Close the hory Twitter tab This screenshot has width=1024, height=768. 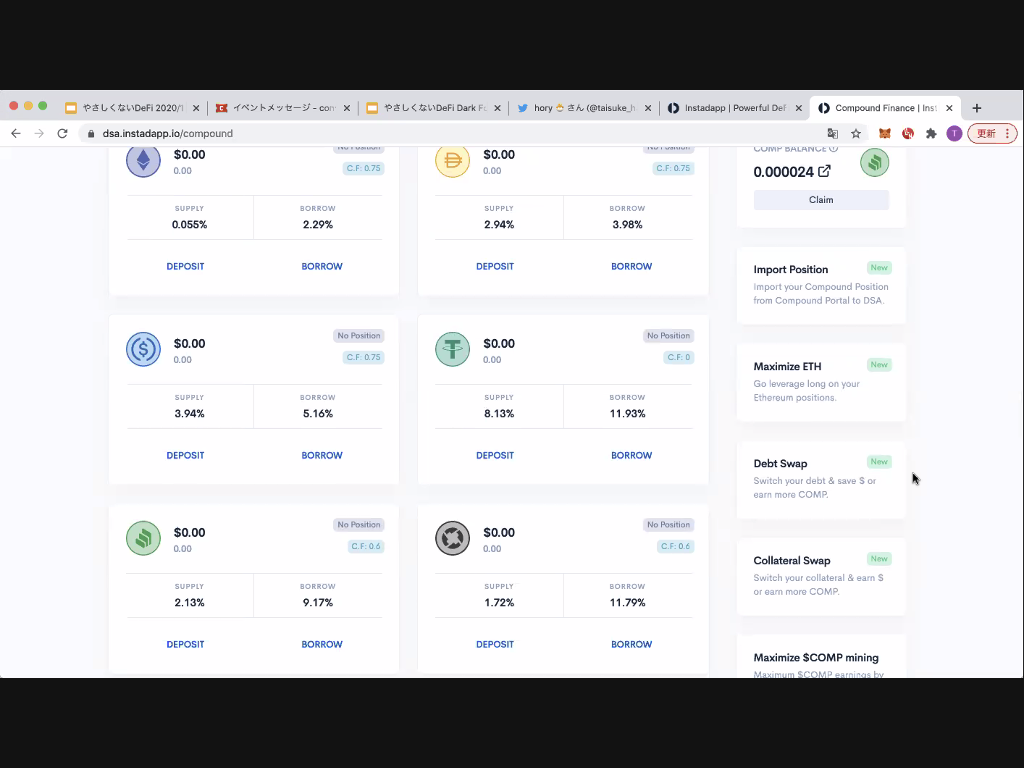(648, 108)
